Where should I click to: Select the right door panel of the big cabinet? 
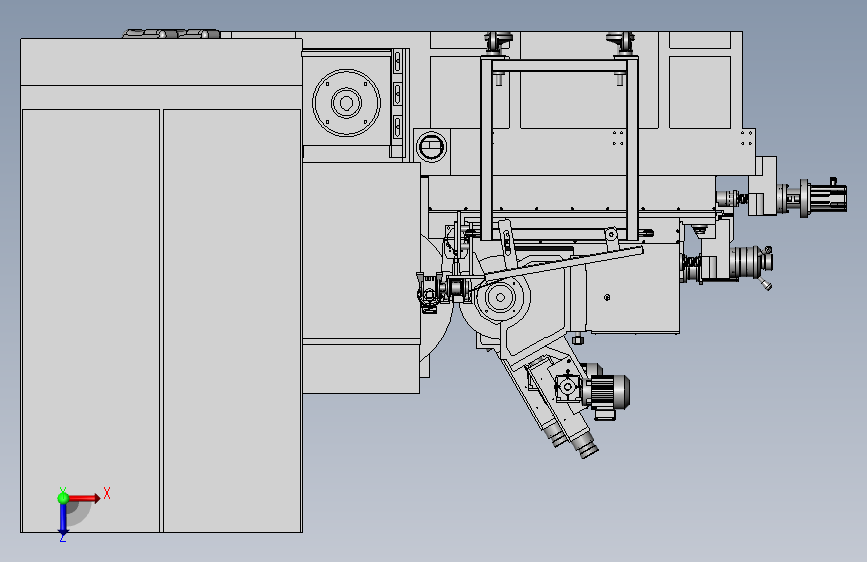pyautogui.click(x=232, y=321)
